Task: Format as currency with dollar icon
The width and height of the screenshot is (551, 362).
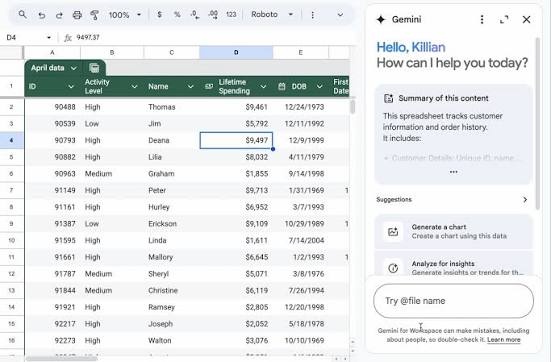Action: coord(160,14)
